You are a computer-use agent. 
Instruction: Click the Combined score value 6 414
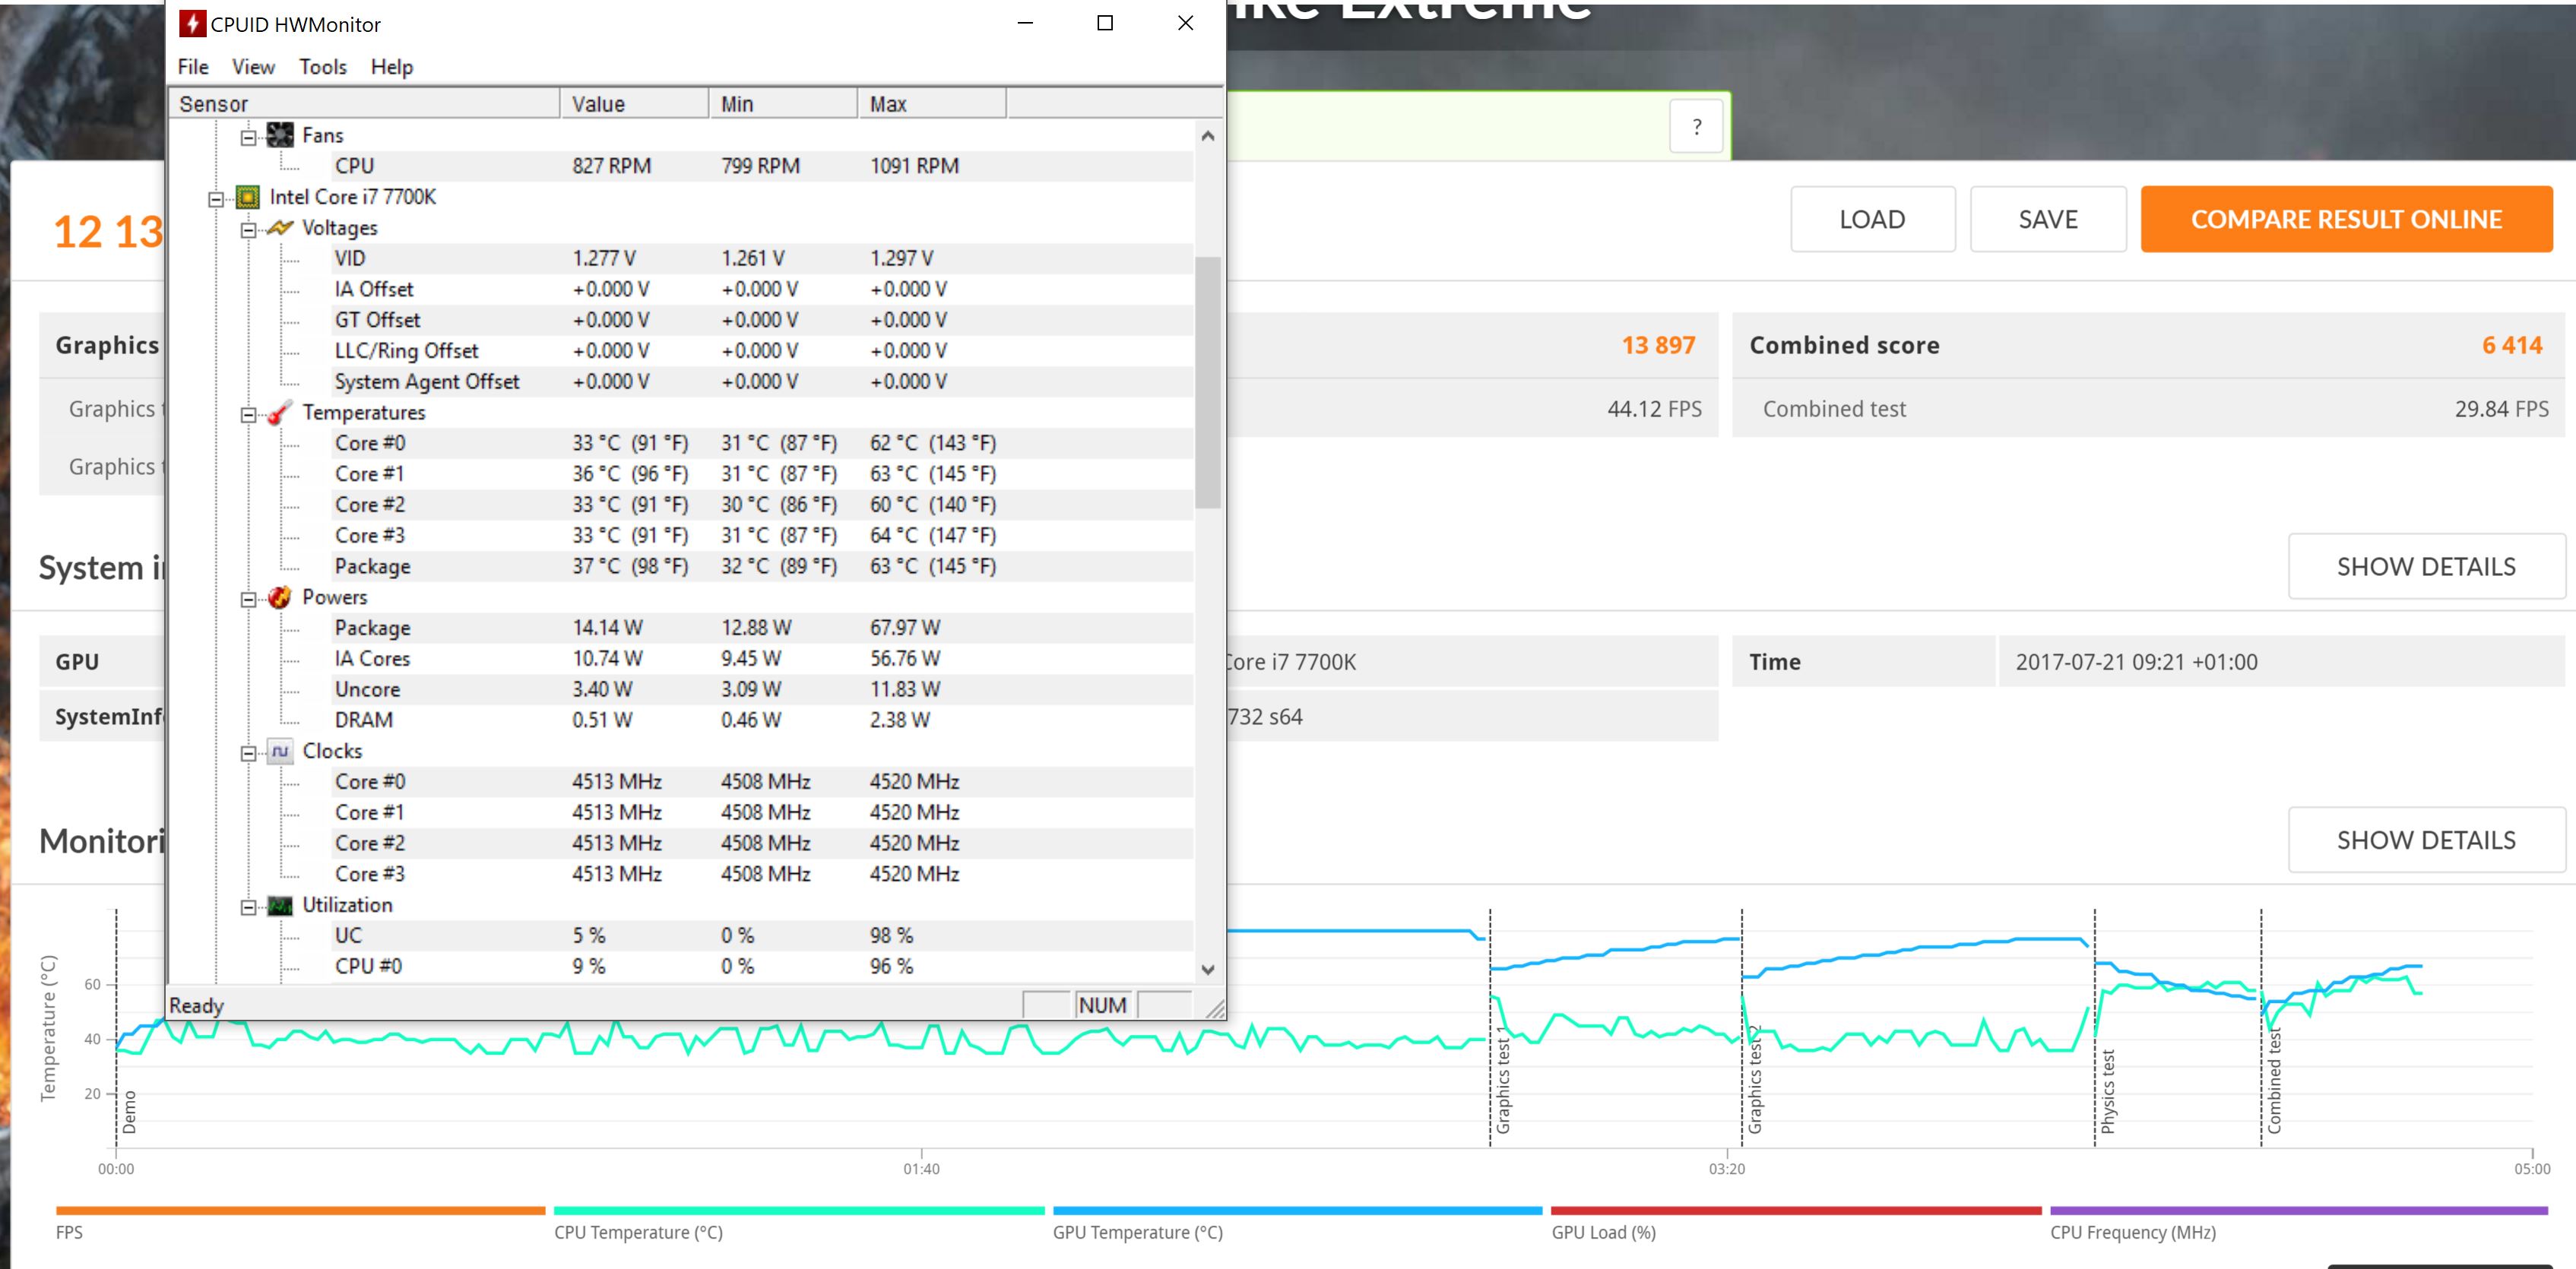click(2511, 345)
